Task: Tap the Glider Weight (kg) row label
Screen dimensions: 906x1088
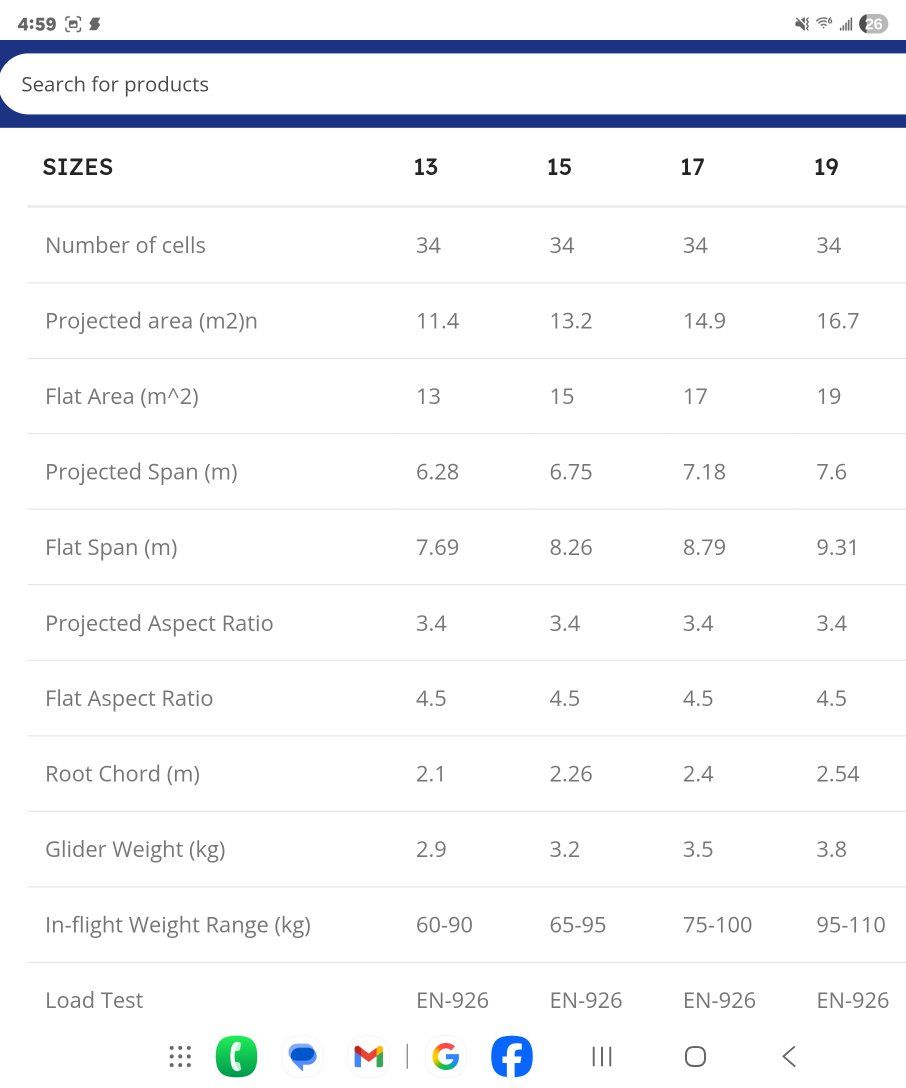Action: pyautogui.click(x=135, y=849)
